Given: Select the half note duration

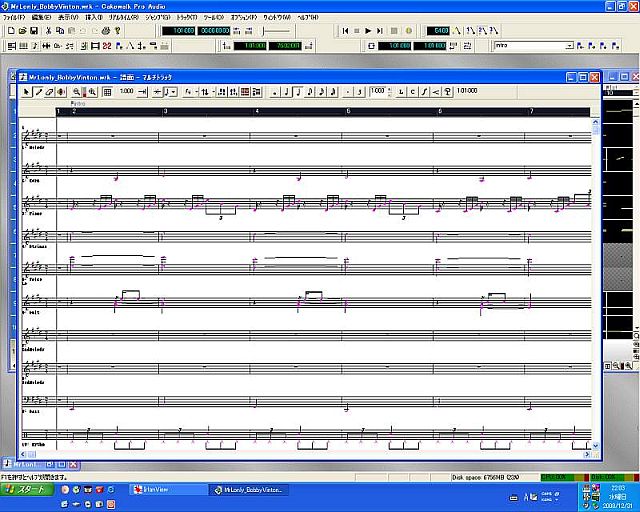Looking at the screenshot, I should coord(286,92).
